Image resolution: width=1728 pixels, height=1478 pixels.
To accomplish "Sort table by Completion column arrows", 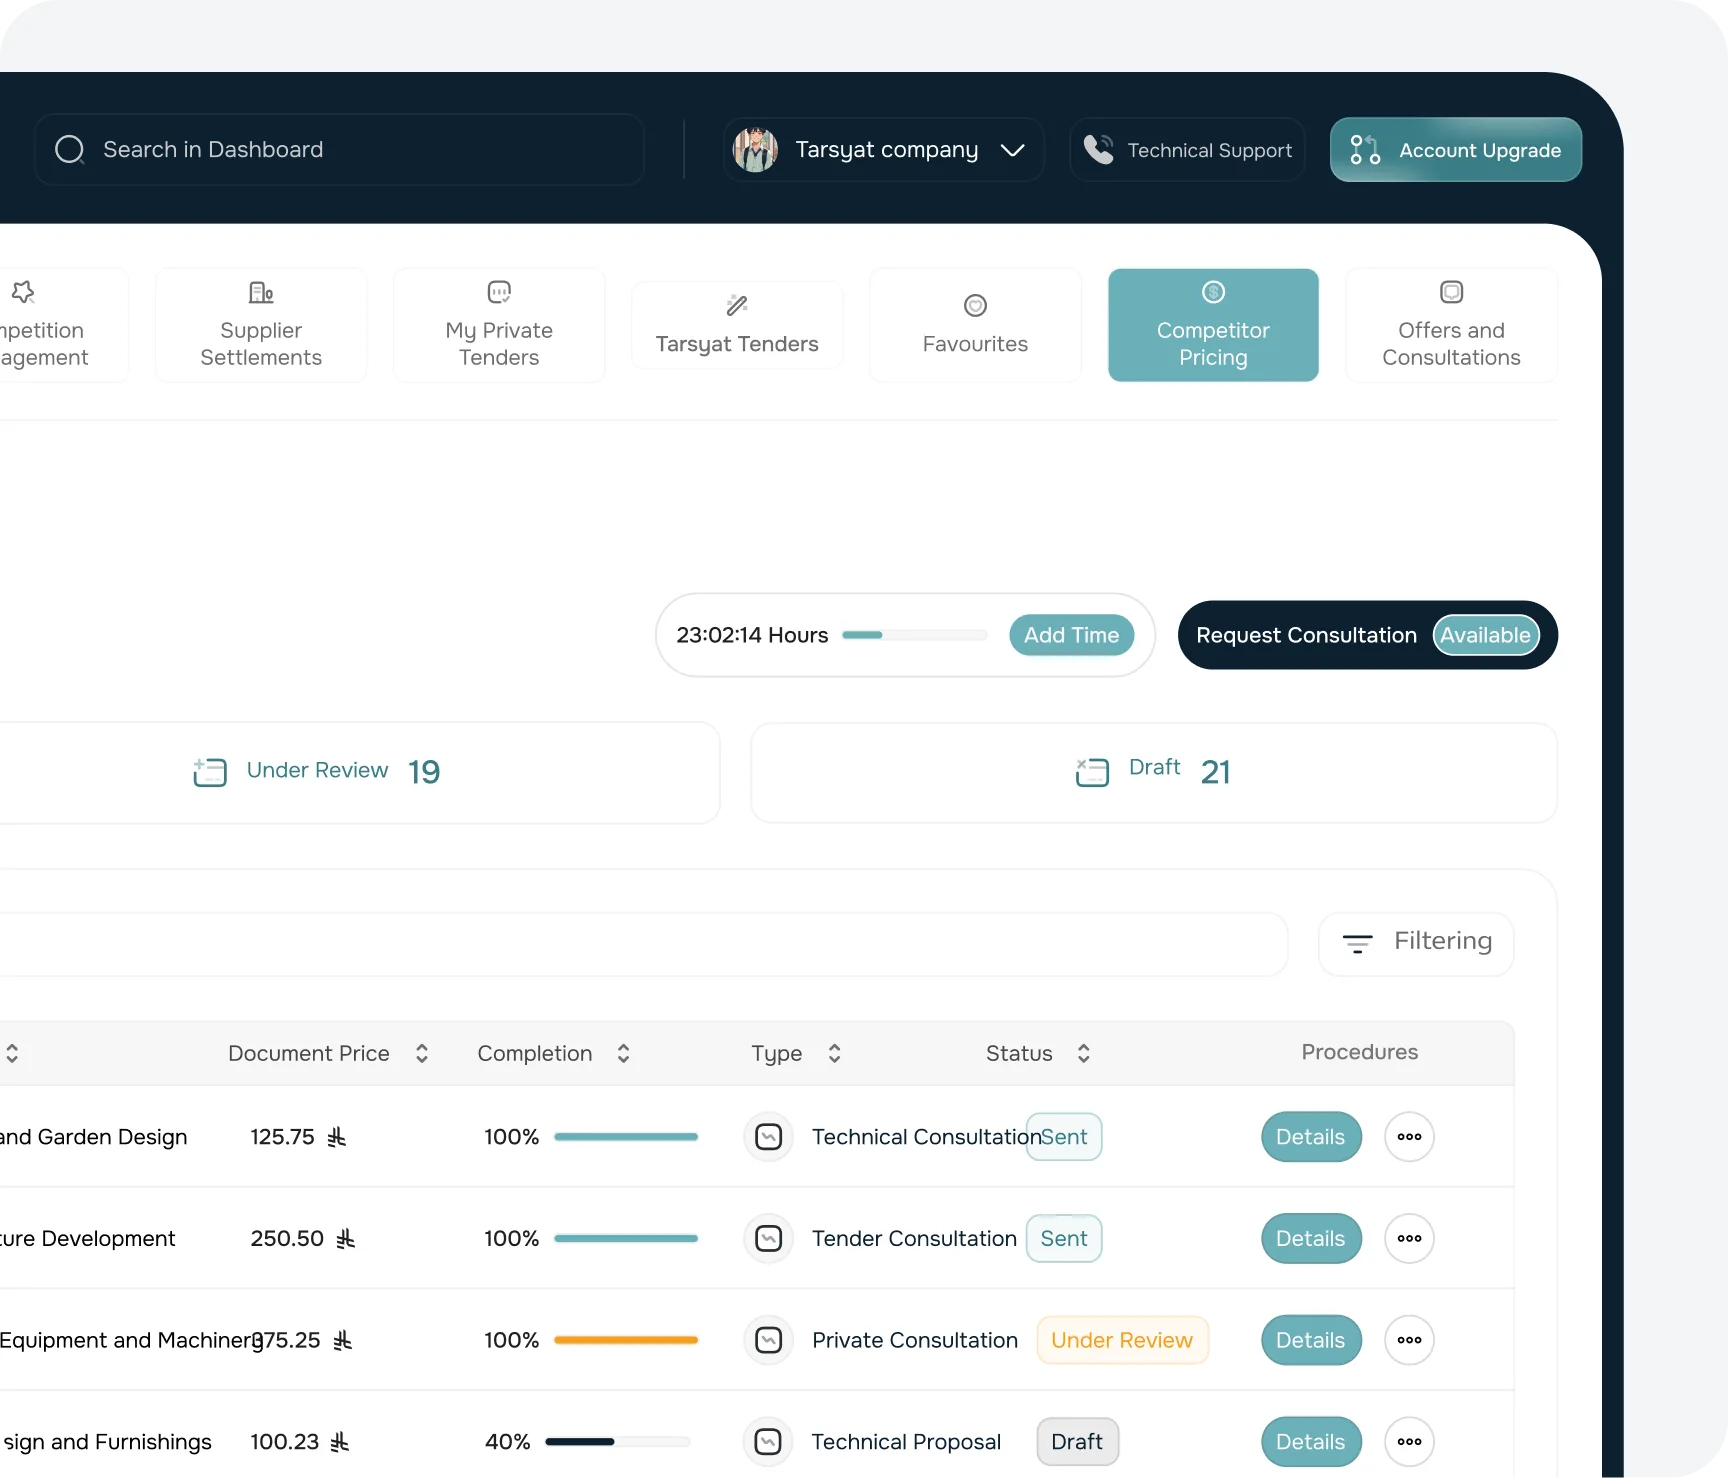I will [x=623, y=1053].
